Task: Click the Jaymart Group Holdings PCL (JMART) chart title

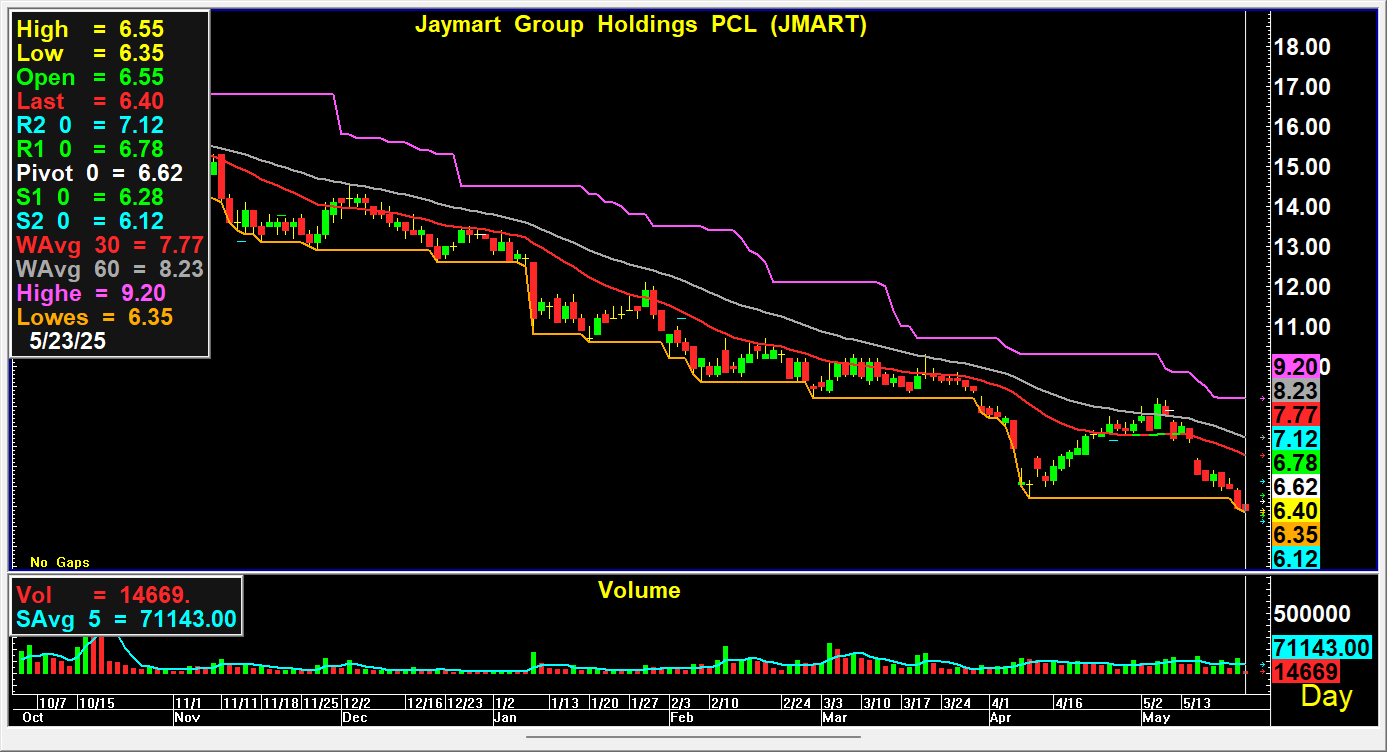Action: tap(640, 25)
